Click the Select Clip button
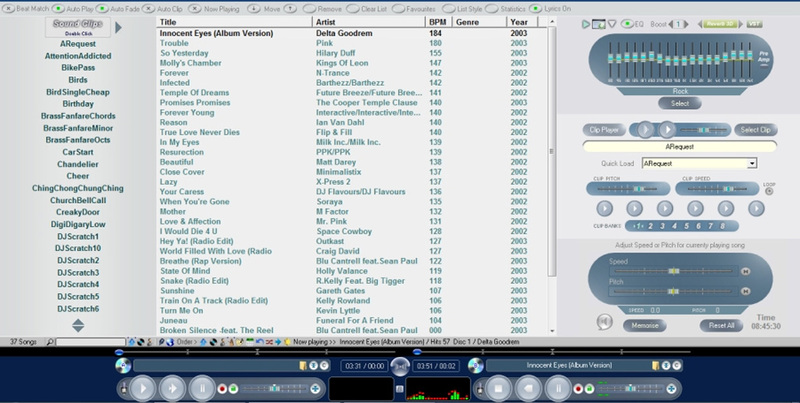 point(756,130)
